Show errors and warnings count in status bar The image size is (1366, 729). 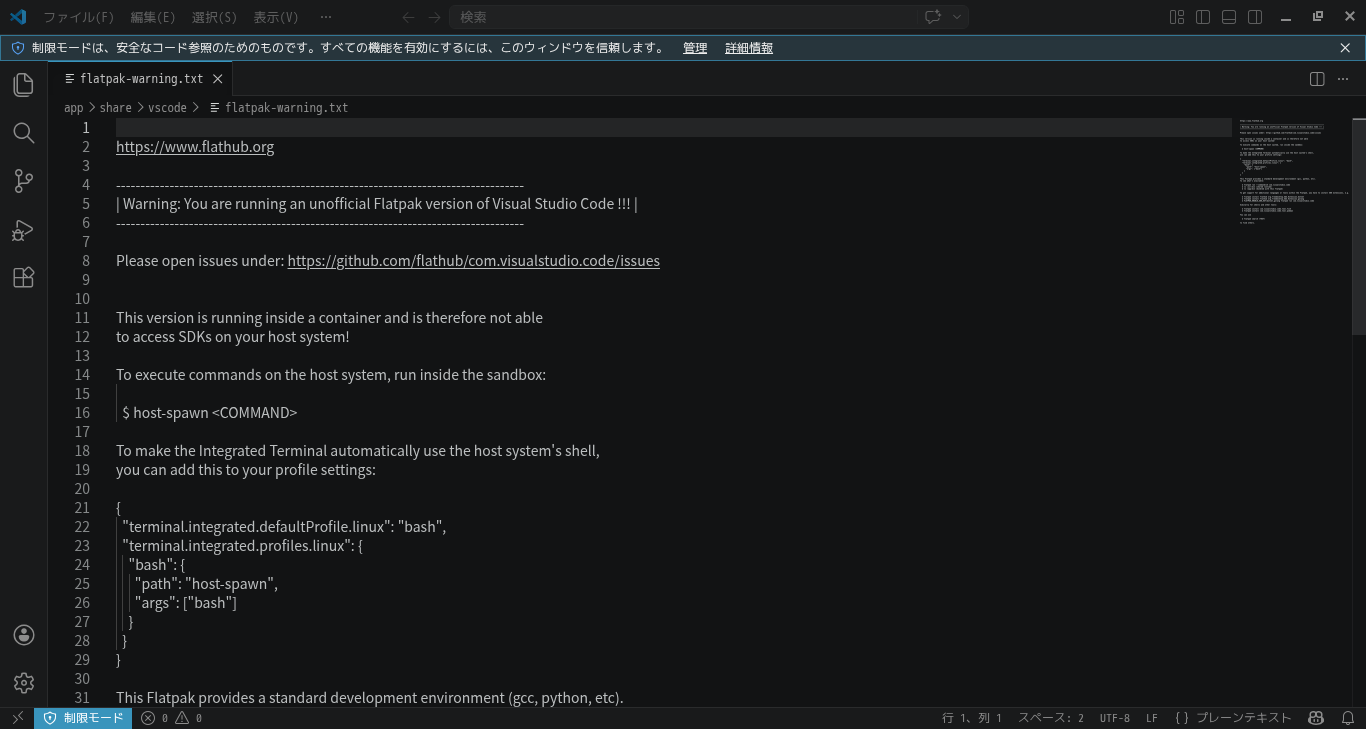[171, 718]
